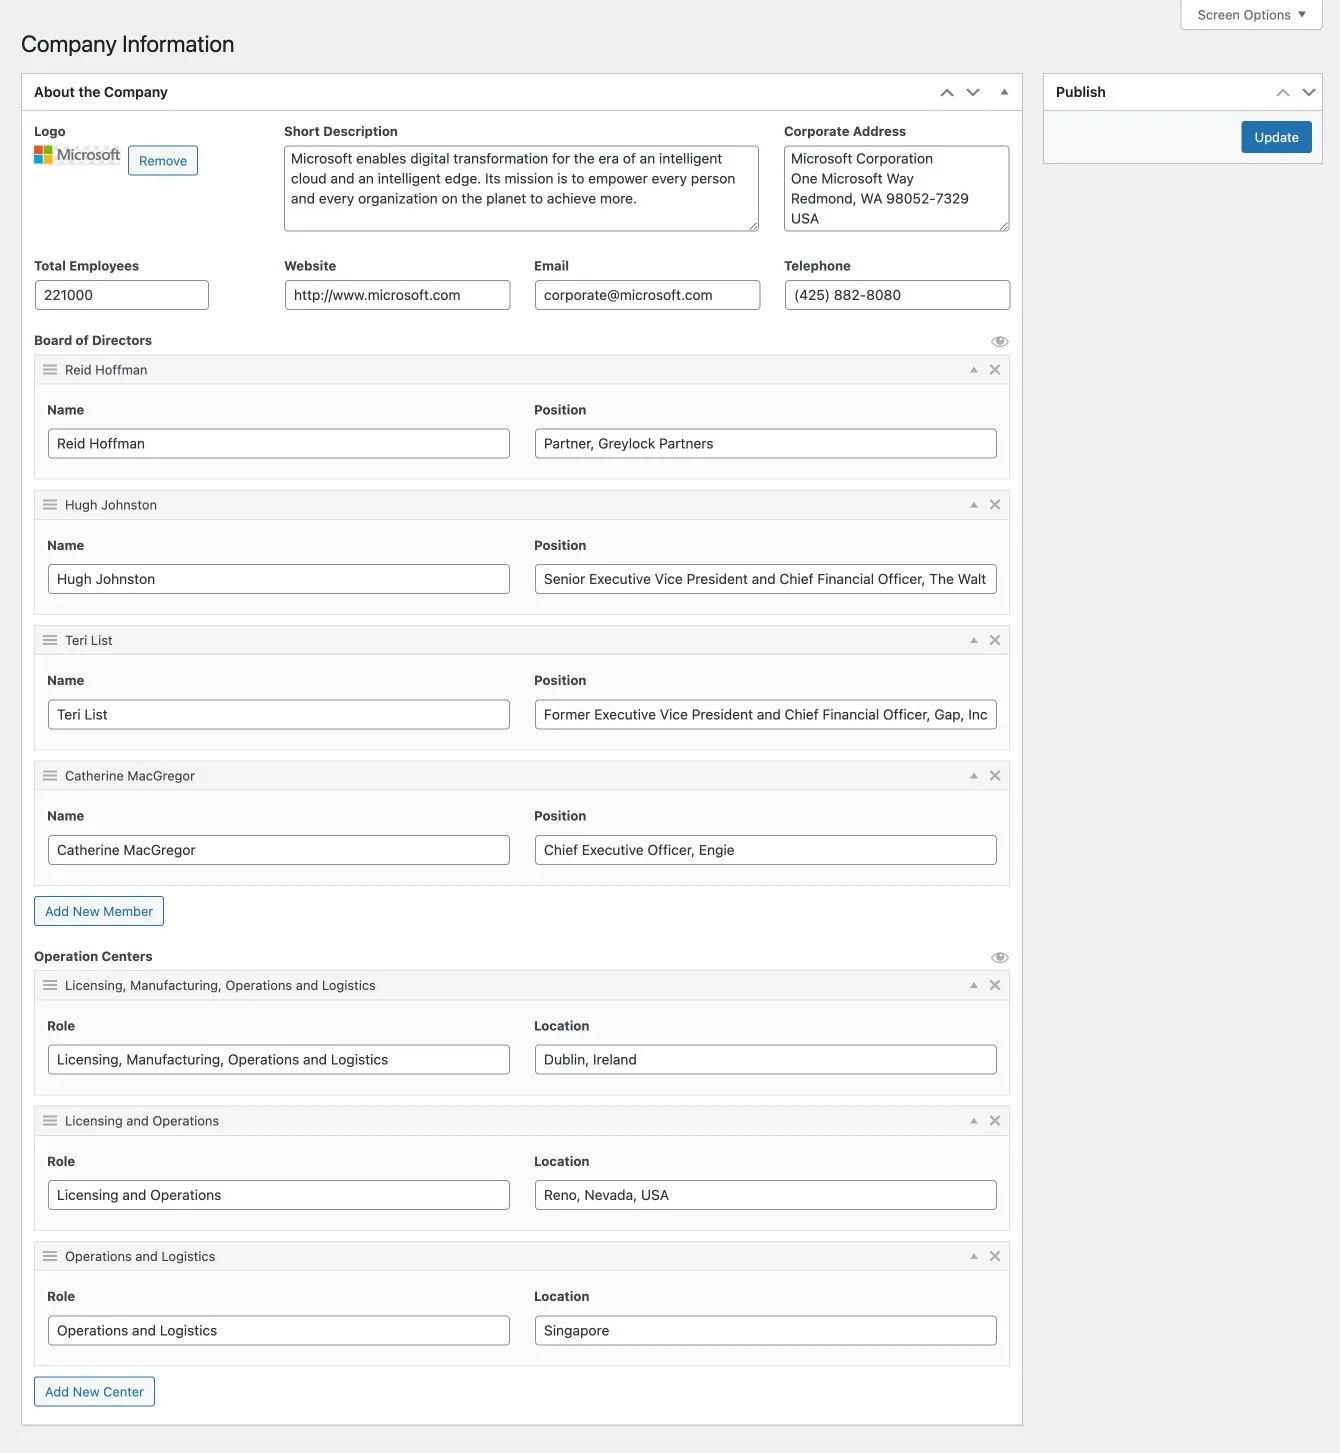Edit Teri List position field
This screenshot has width=1340, height=1453.
[x=766, y=715]
